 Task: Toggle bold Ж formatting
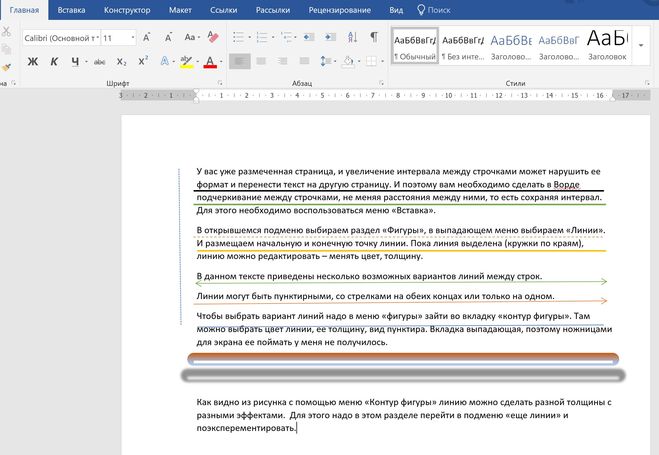pyautogui.click(x=33, y=62)
